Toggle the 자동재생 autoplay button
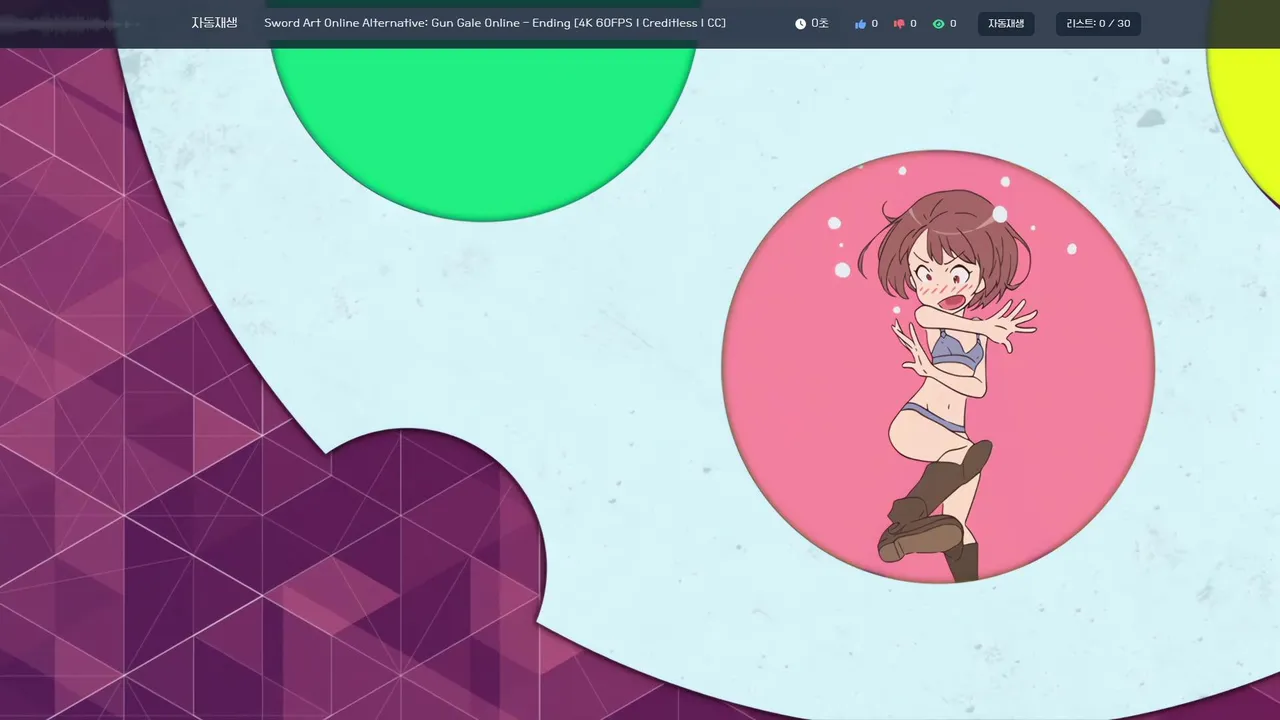Image resolution: width=1280 pixels, height=720 pixels. coord(1006,24)
